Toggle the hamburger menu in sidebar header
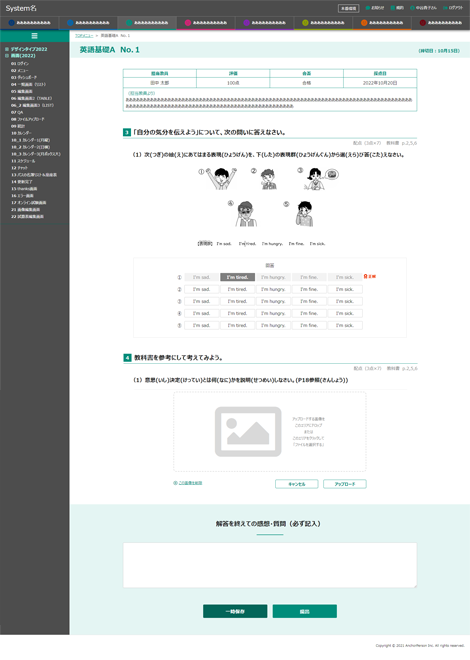The height and width of the screenshot is (660, 470). coord(35,36)
